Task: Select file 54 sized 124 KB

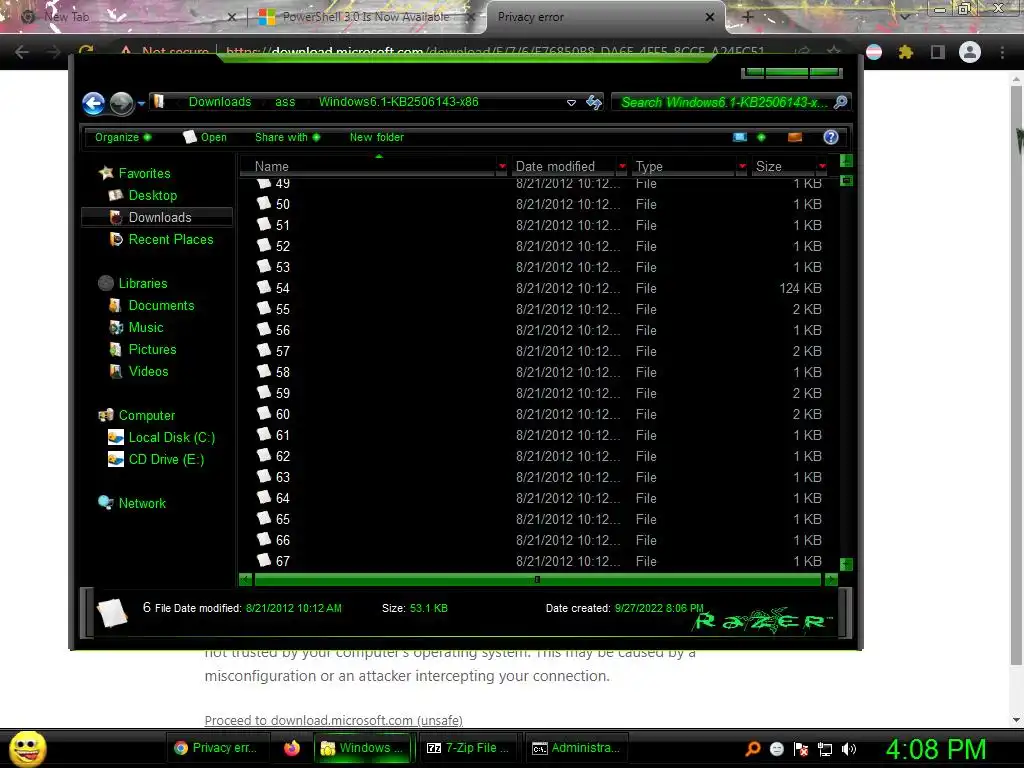Action: 539,288
